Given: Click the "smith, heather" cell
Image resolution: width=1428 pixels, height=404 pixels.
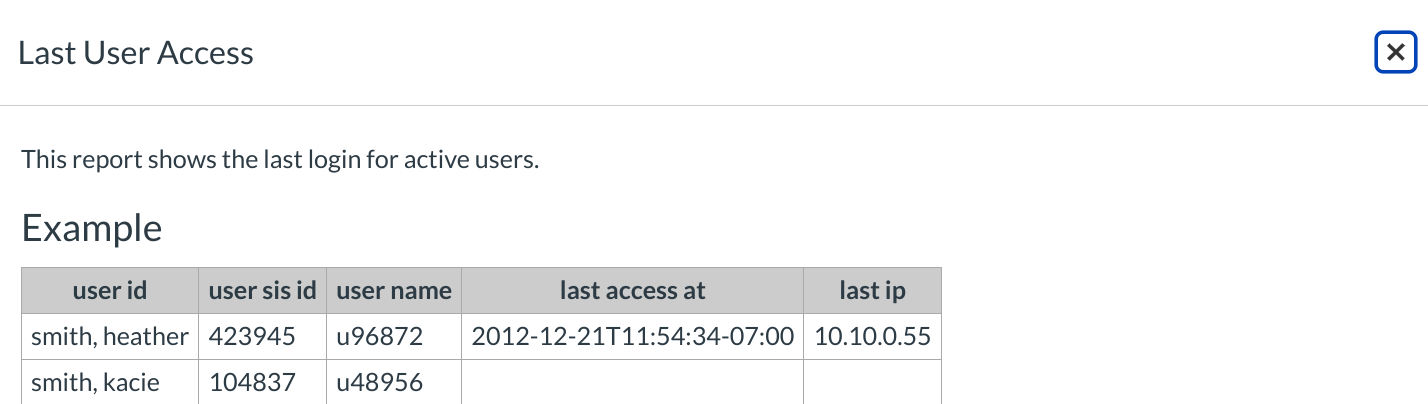Looking at the screenshot, I should [x=110, y=337].
